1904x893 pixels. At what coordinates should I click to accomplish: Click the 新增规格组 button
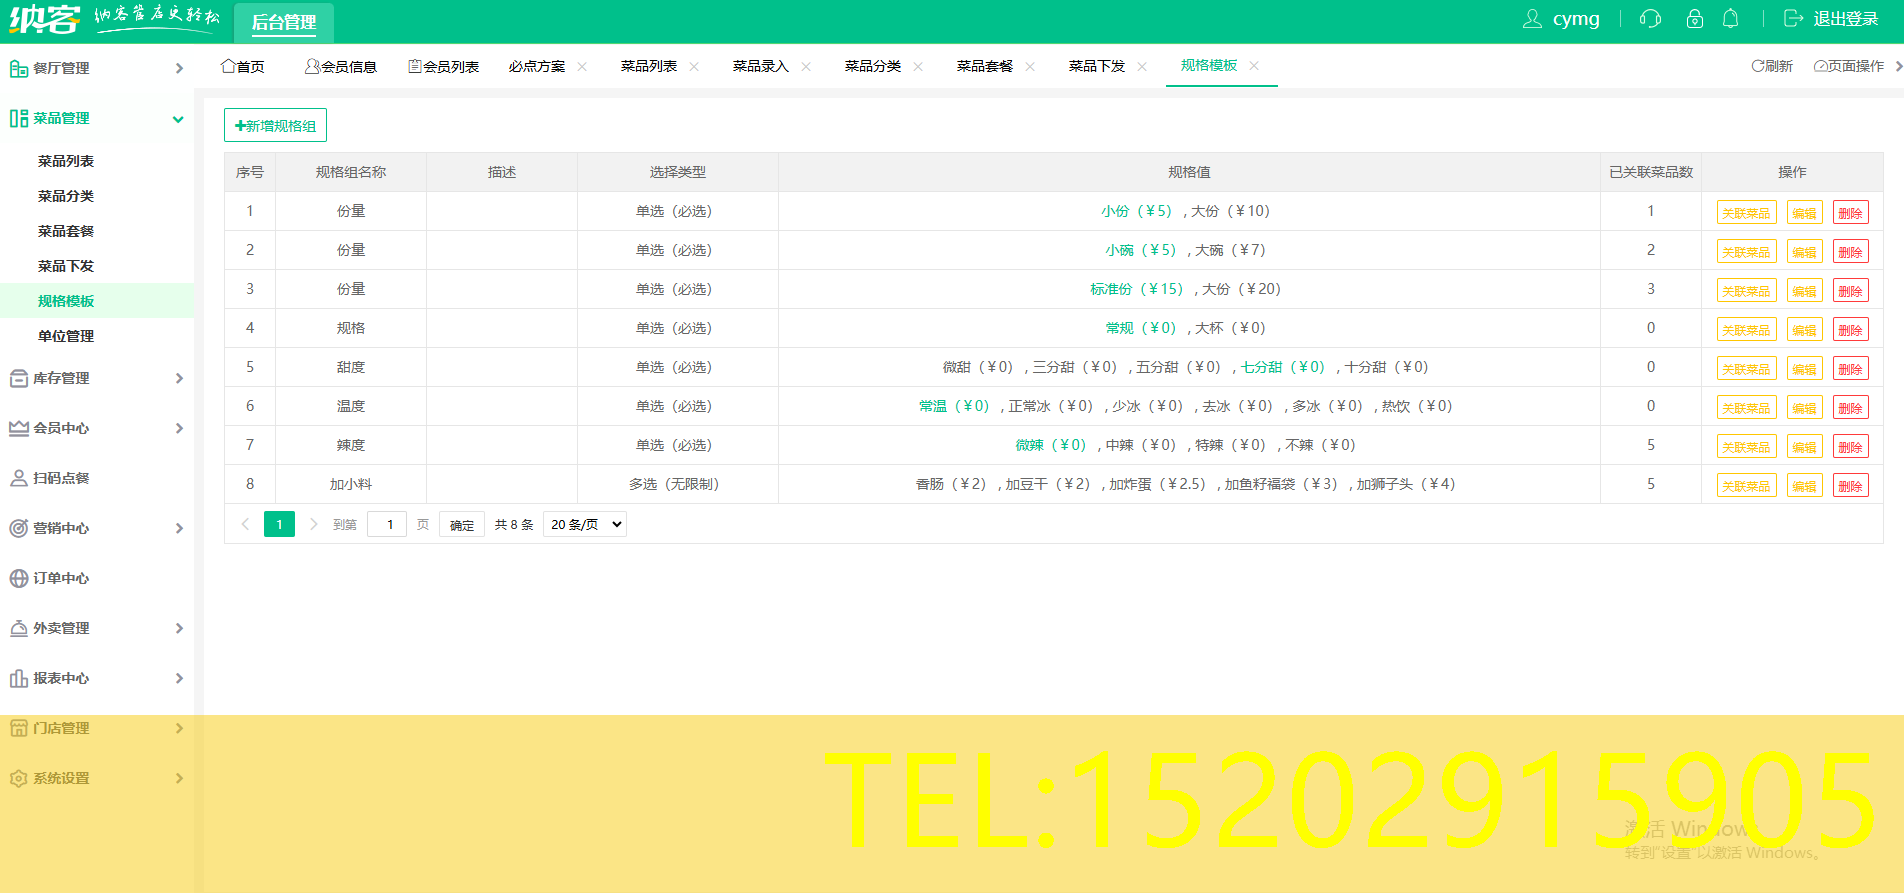[275, 125]
